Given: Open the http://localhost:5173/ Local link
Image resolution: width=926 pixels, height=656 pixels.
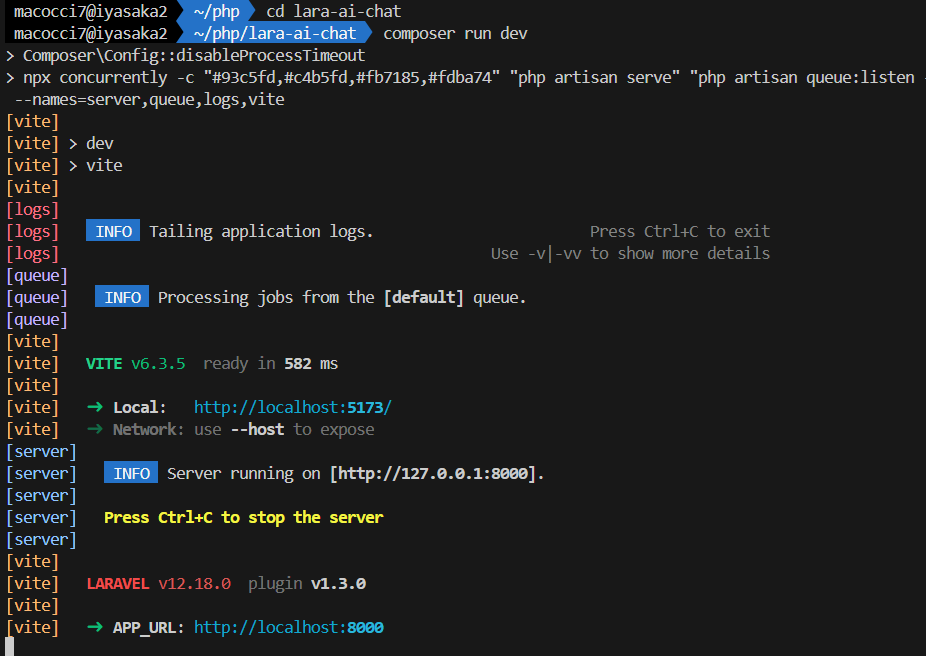Looking at the screenshot, I should [292, 408].
